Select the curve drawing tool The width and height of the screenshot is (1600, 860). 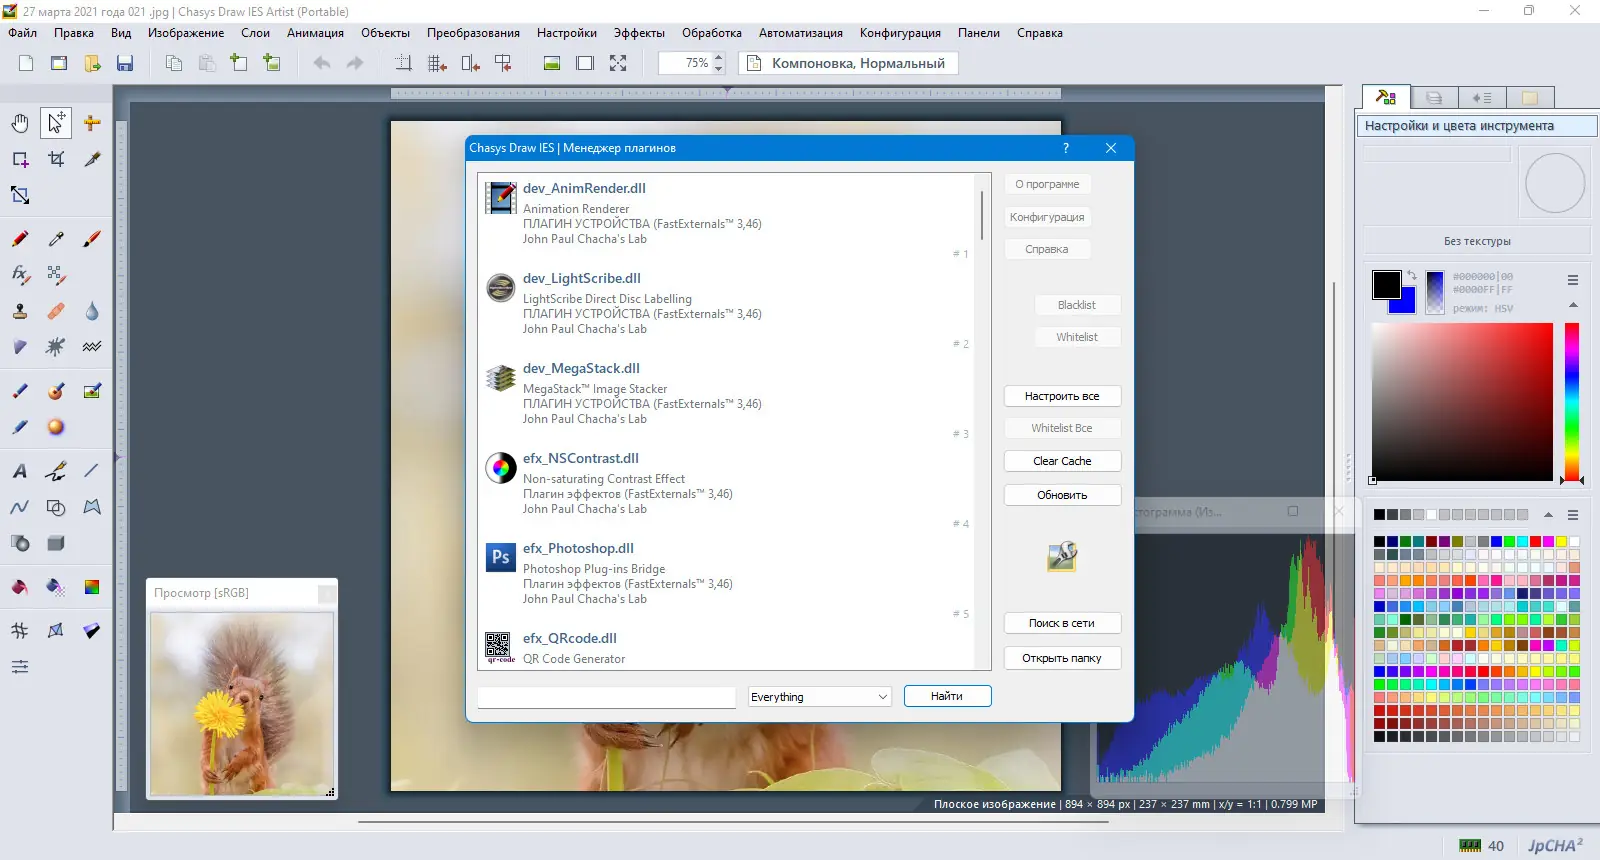pos(20,507)
